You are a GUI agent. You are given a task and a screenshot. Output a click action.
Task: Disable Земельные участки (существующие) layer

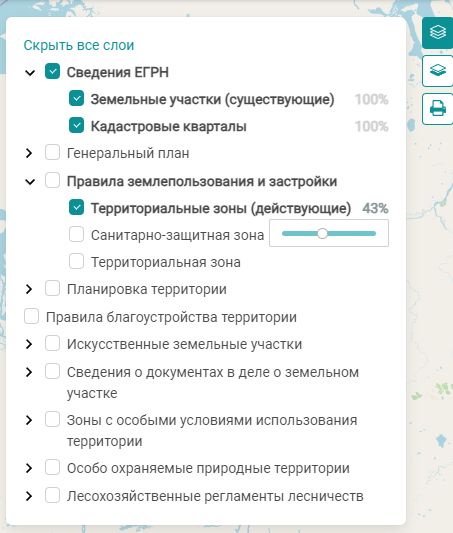click(76, 98)
